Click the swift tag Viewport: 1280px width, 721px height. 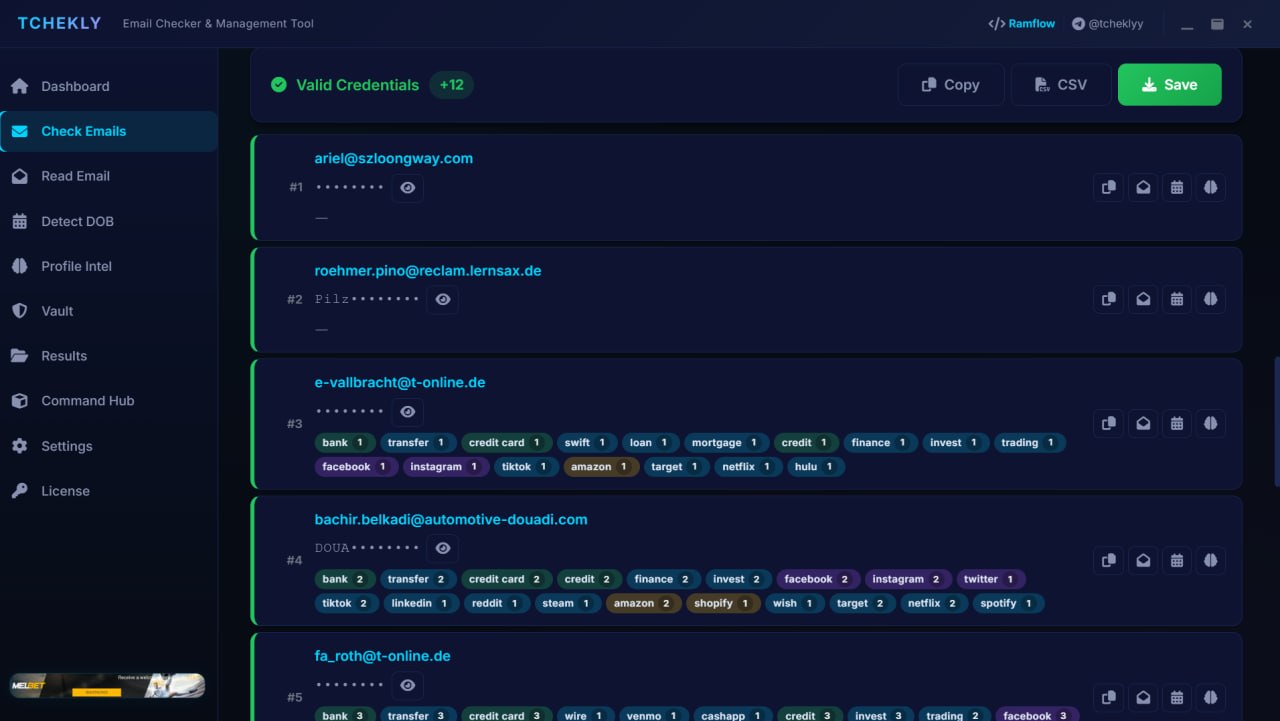pyautogui.click(x=587, y=442)
